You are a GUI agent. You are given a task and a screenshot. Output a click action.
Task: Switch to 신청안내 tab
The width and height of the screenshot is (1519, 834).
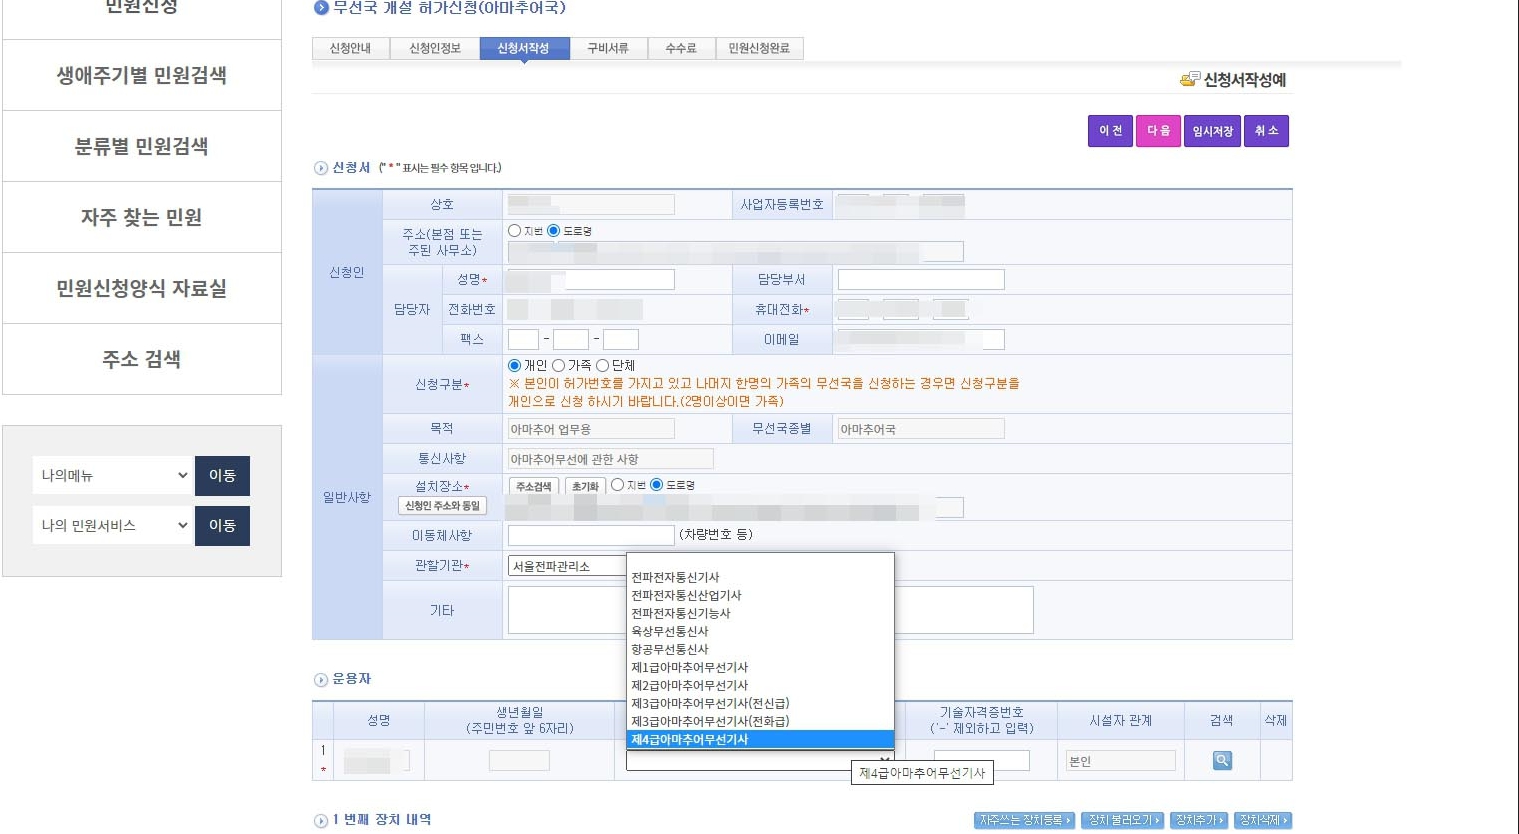pyautogui.click(x=350, y=48)
